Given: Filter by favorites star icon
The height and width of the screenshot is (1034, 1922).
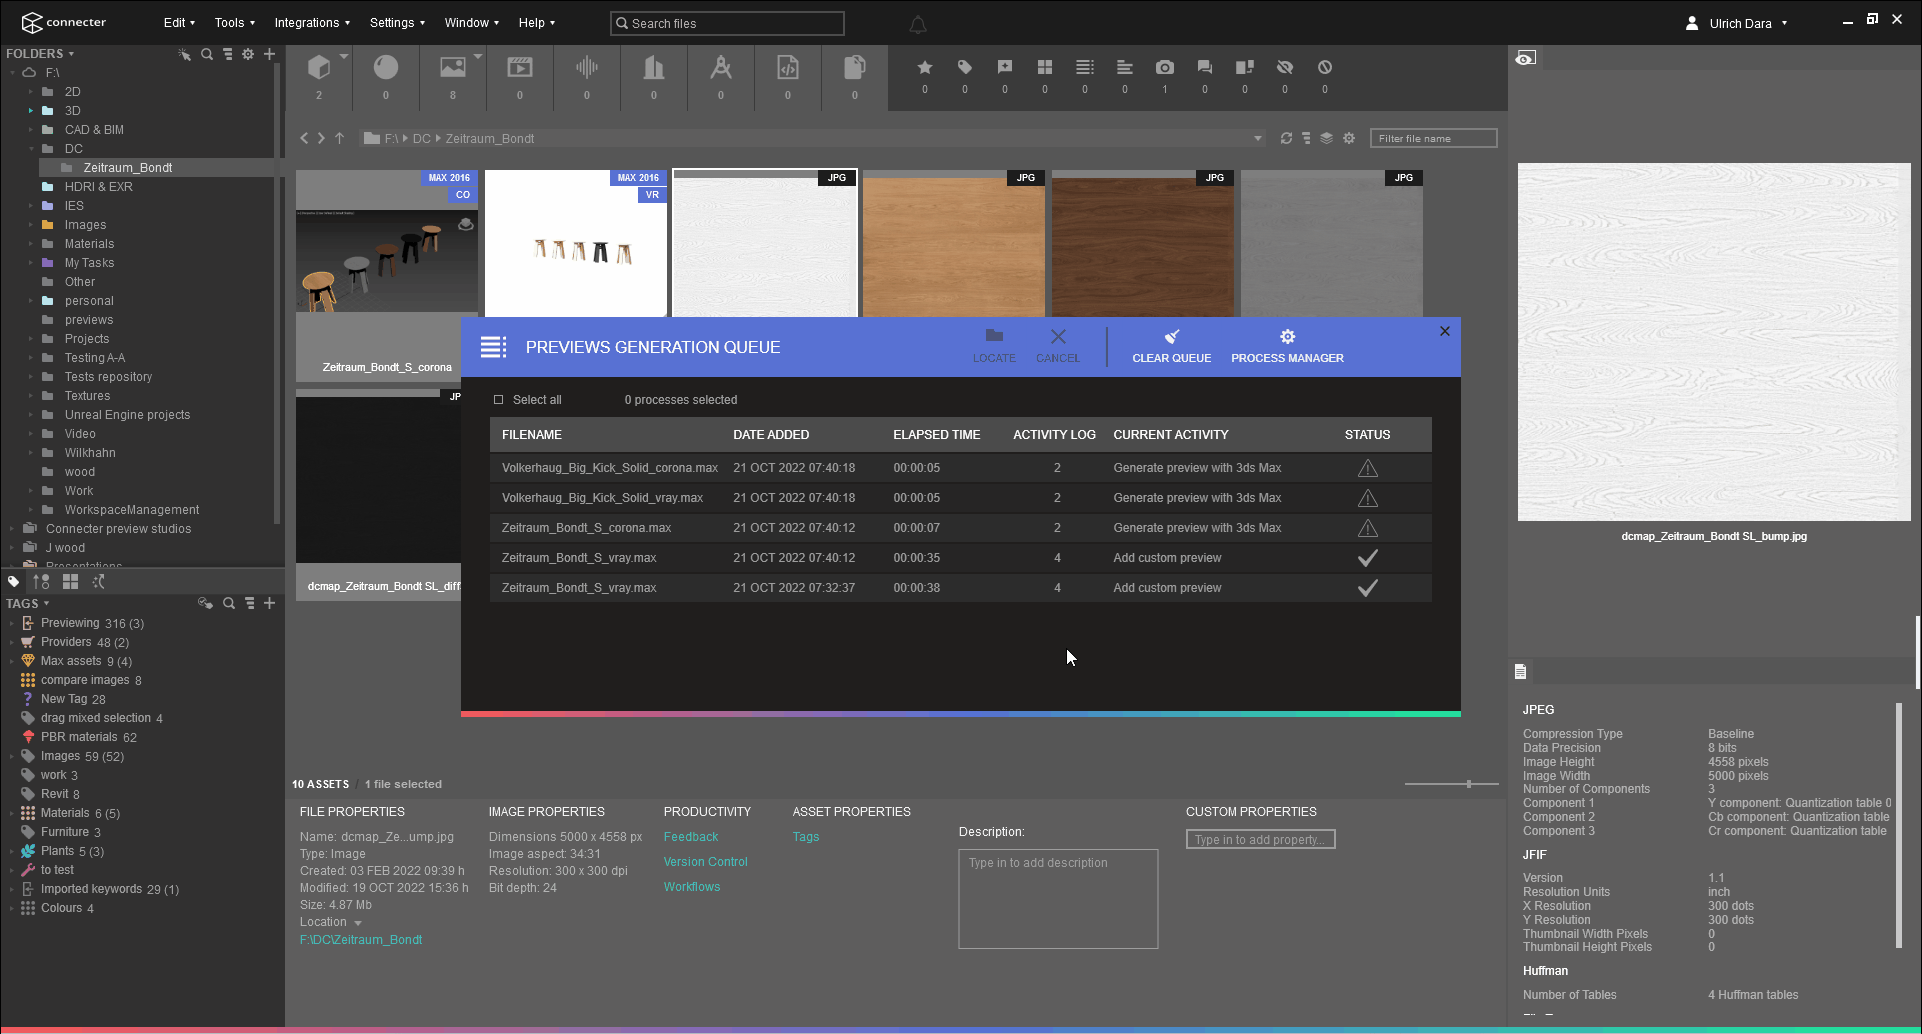Looking at the screenshot, I should coord(925,67).
